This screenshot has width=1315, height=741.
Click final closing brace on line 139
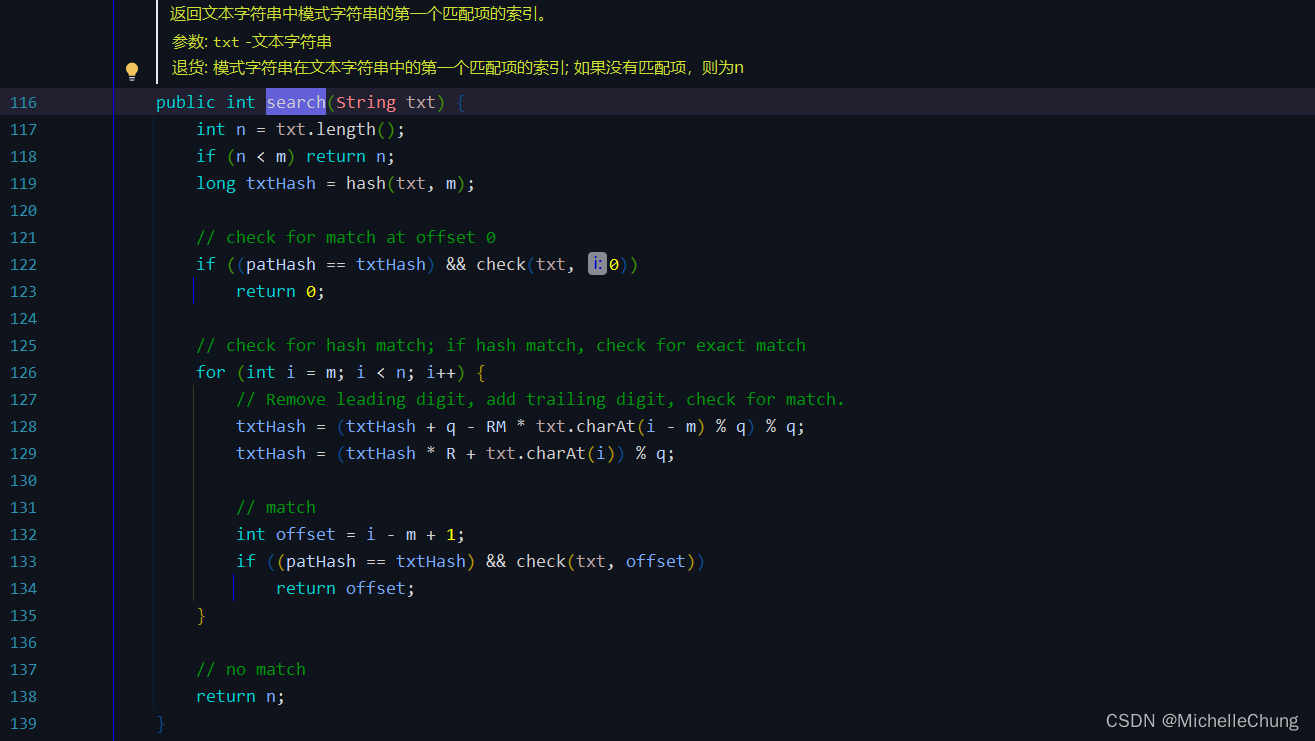(x=161, y=723)
